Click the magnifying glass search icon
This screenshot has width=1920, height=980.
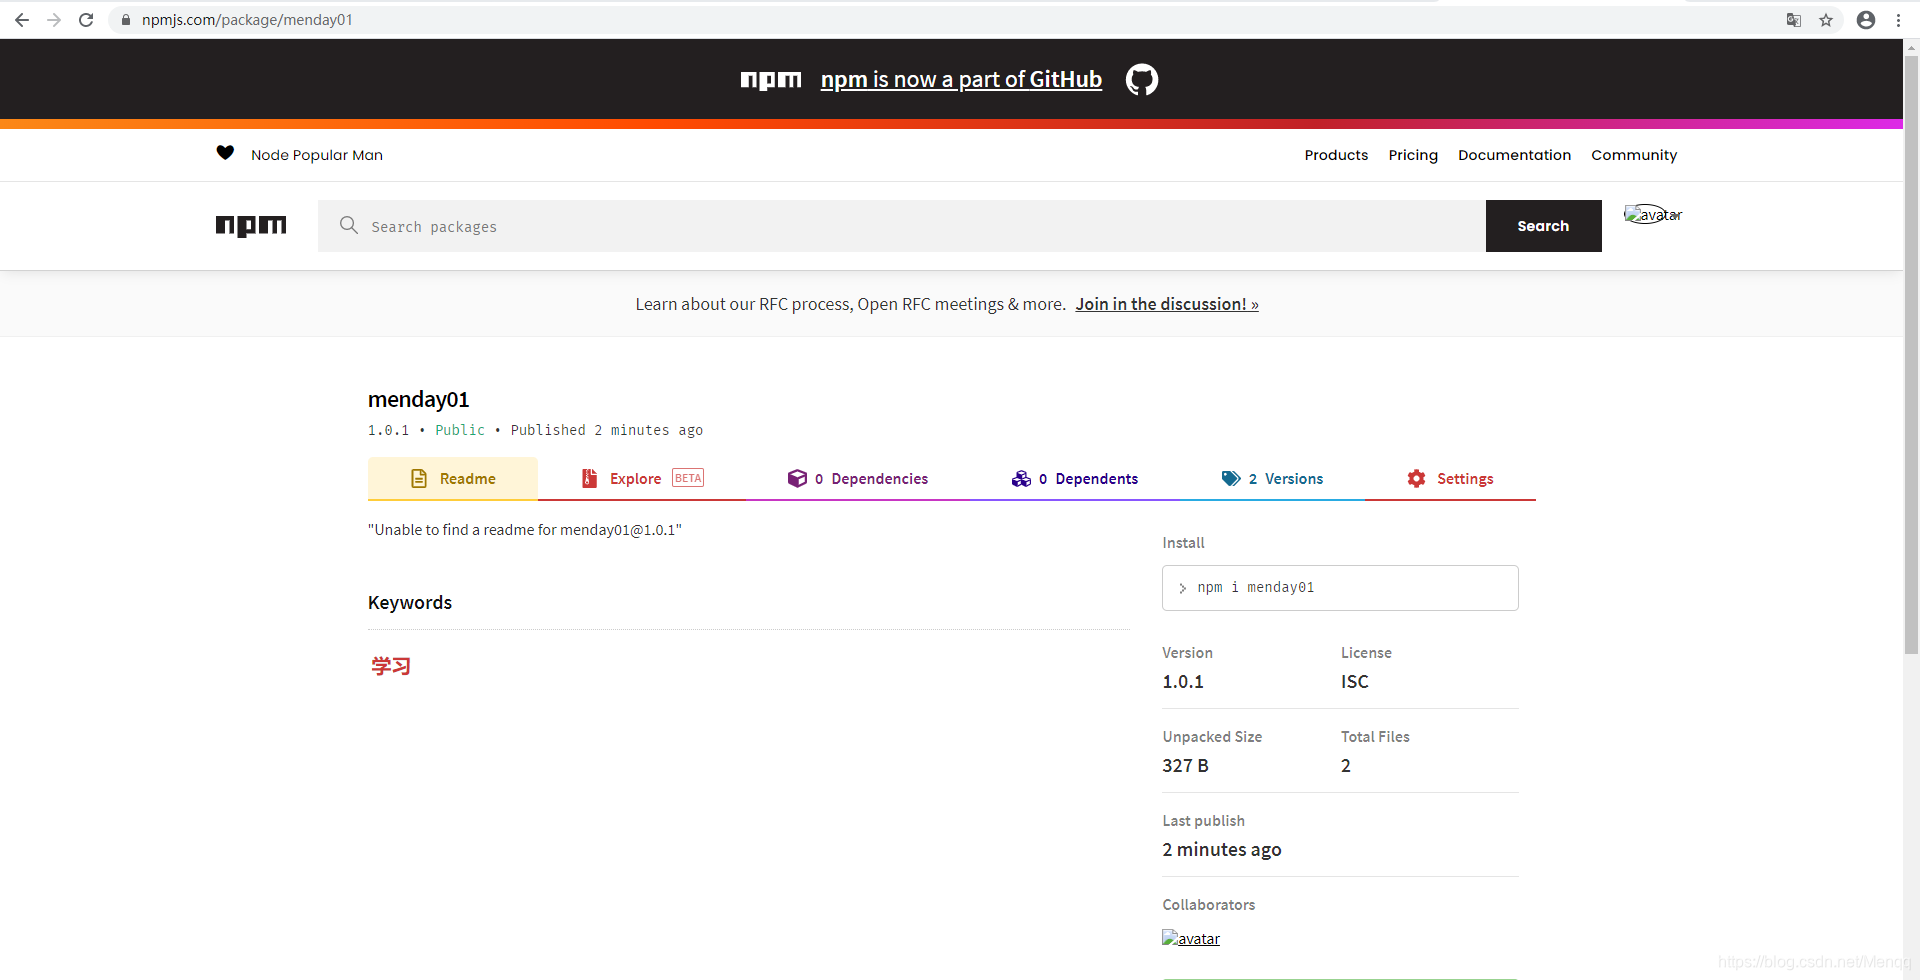(349, 225)
